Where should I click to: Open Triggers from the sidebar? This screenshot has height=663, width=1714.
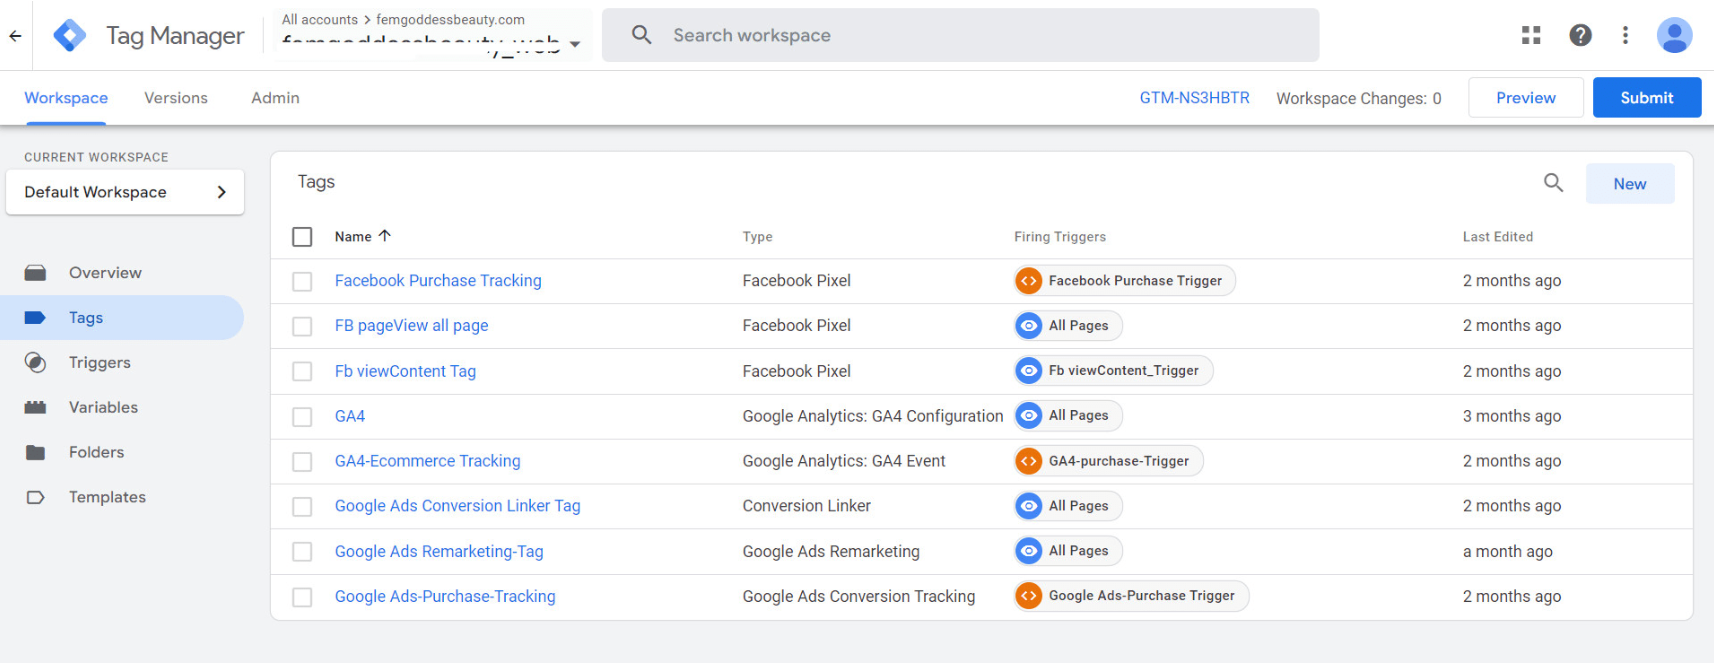[99, 362]
